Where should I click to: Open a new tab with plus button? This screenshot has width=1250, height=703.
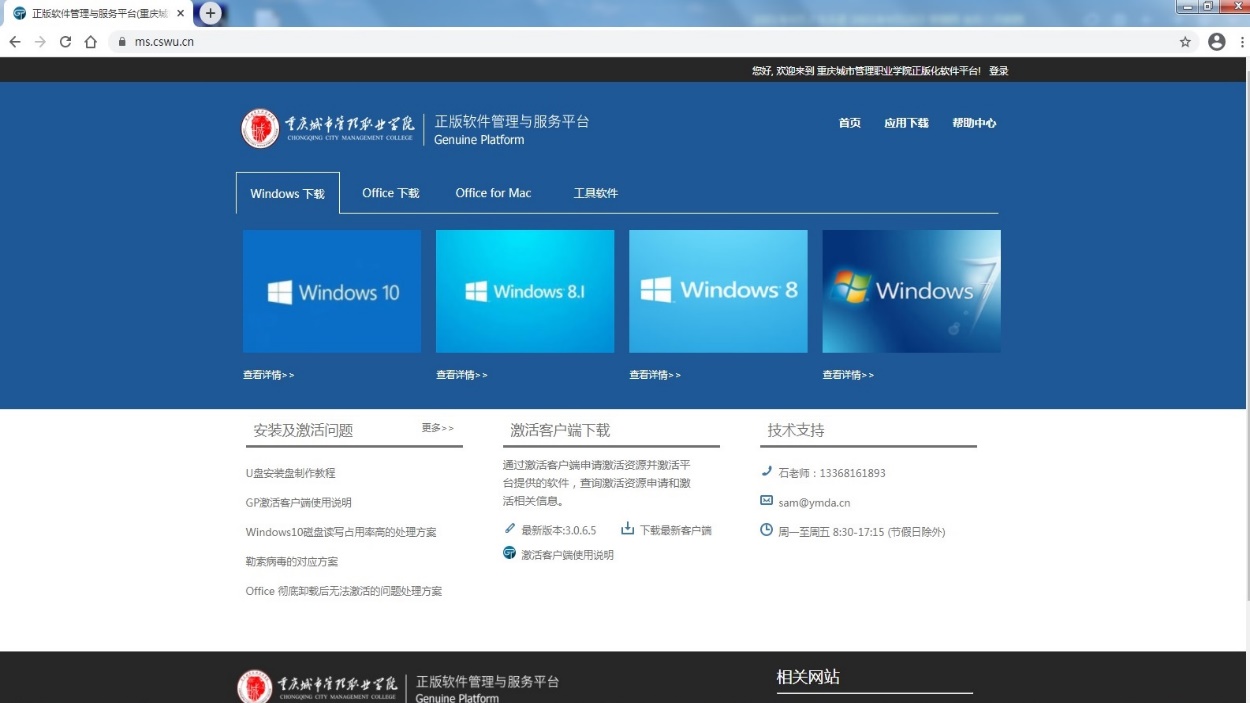pos(210,13)
